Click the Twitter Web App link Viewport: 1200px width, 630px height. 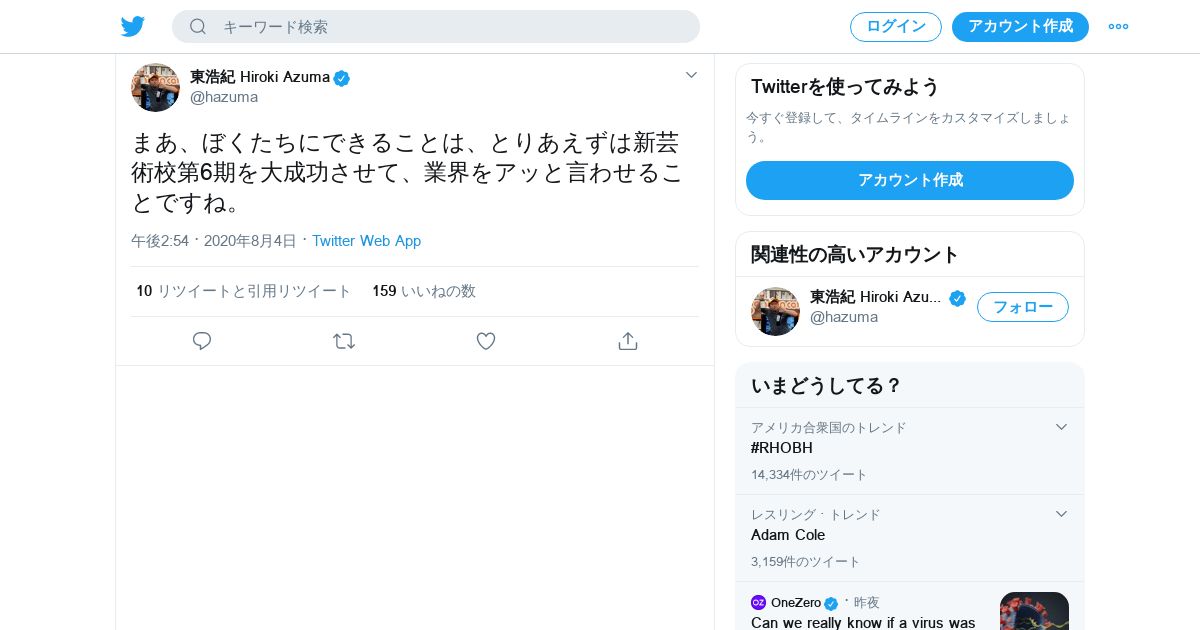click(x=366, y=241)
